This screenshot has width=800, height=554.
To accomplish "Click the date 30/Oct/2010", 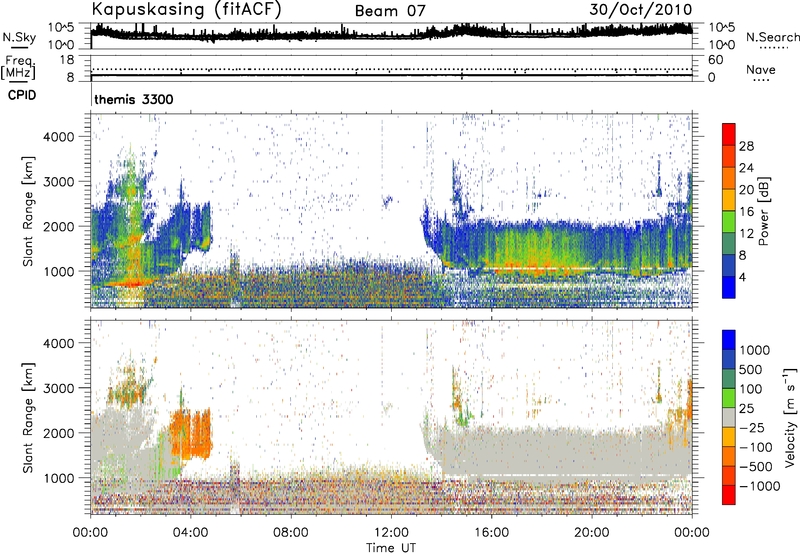I will click(x=641, y=10).
